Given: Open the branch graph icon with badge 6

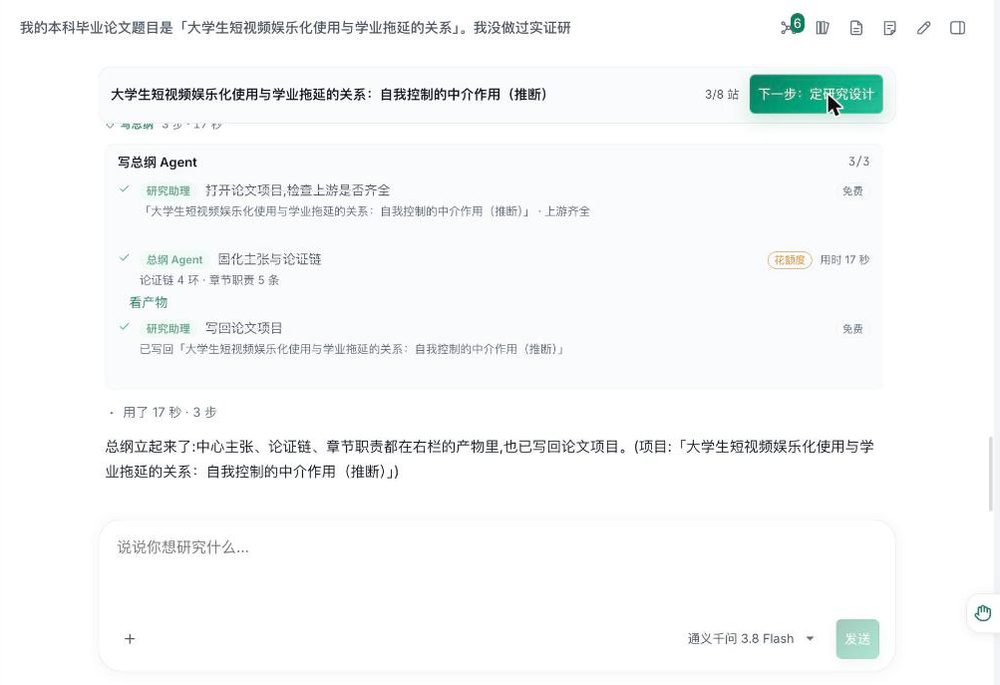Looking at the screenshot, I should (x=791, y=27).
